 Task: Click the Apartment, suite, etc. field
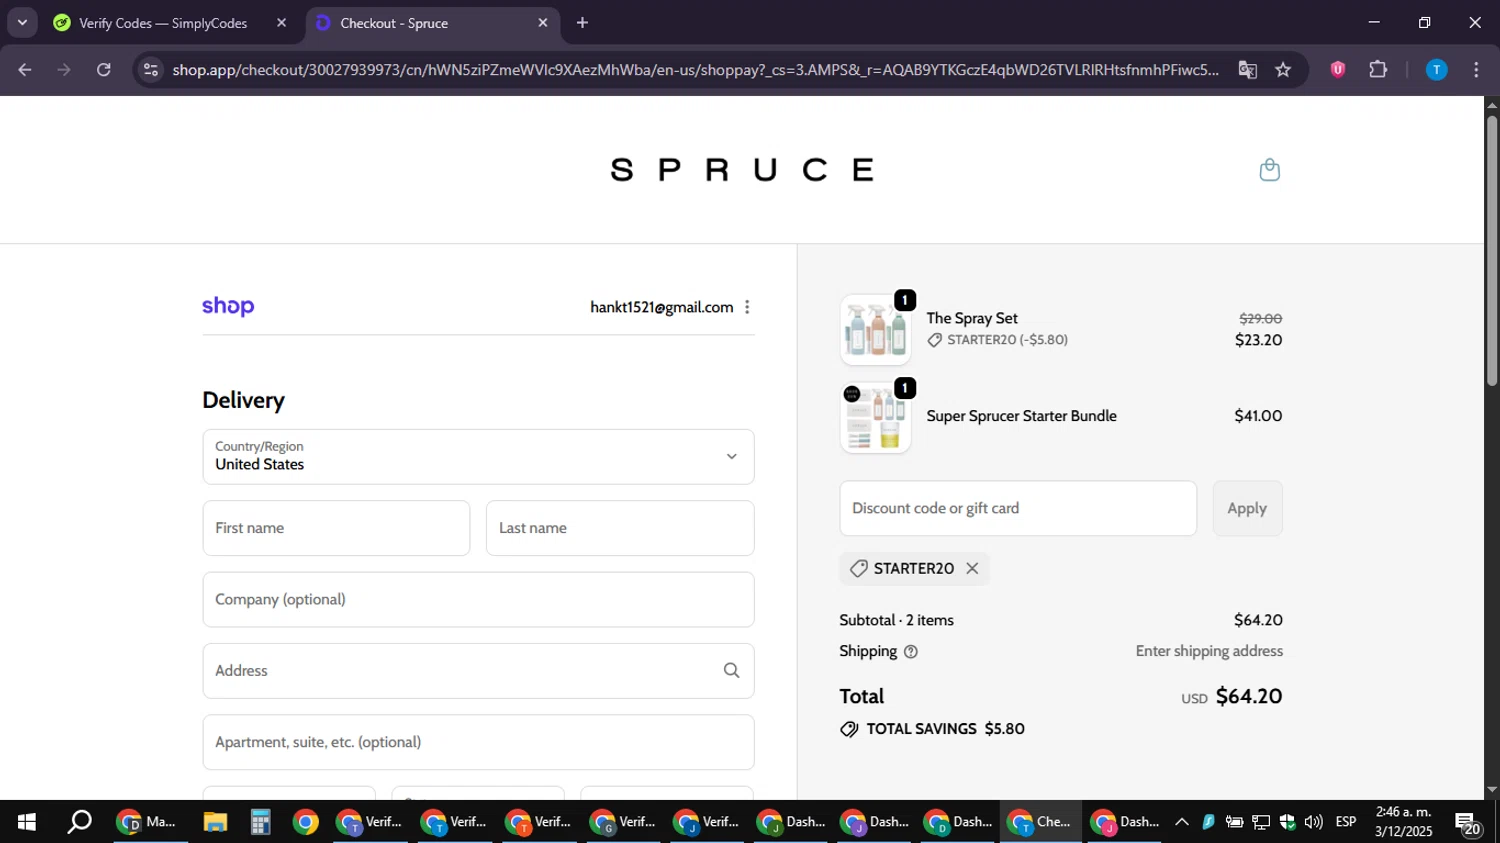(478, 742)
